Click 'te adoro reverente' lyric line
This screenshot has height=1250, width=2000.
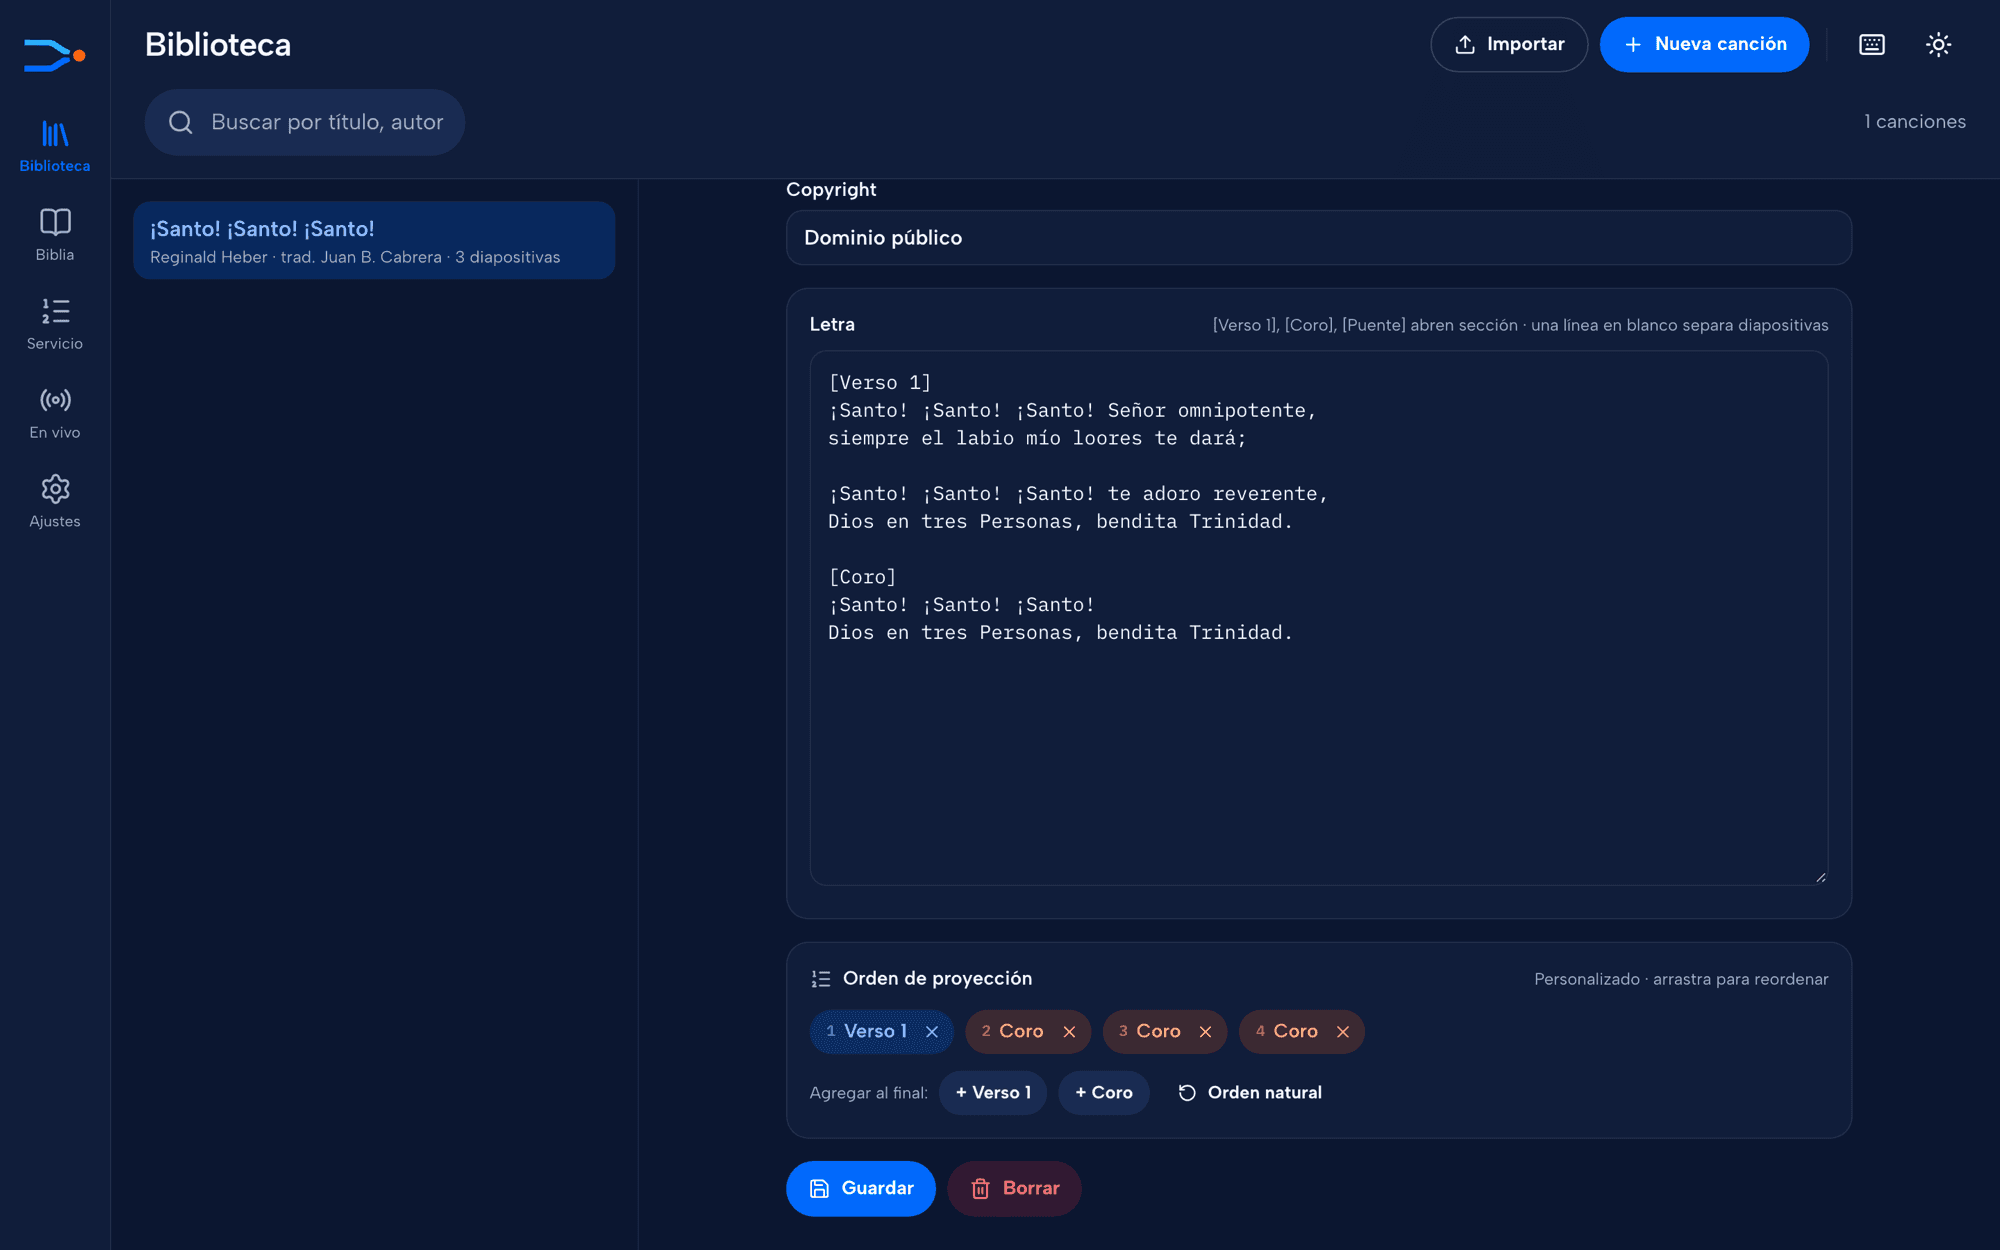pyautogui.click(x=1078, y=494)
